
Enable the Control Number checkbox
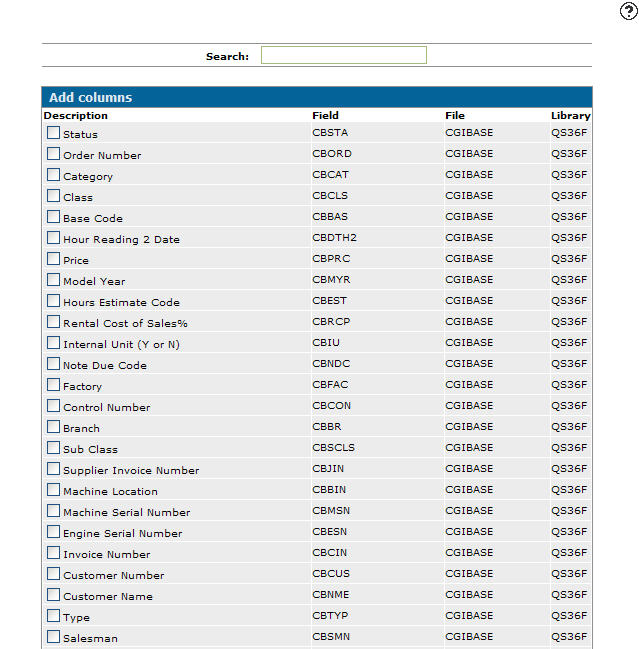click(53, 406)
